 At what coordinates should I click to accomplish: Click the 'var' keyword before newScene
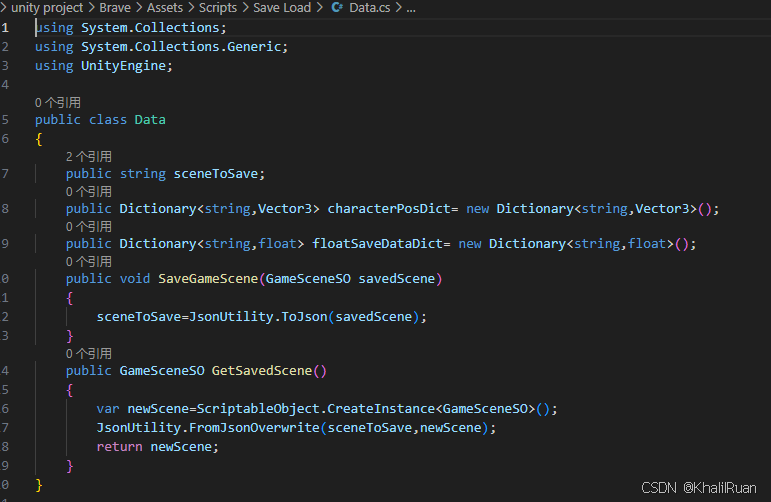coord(108,409)
